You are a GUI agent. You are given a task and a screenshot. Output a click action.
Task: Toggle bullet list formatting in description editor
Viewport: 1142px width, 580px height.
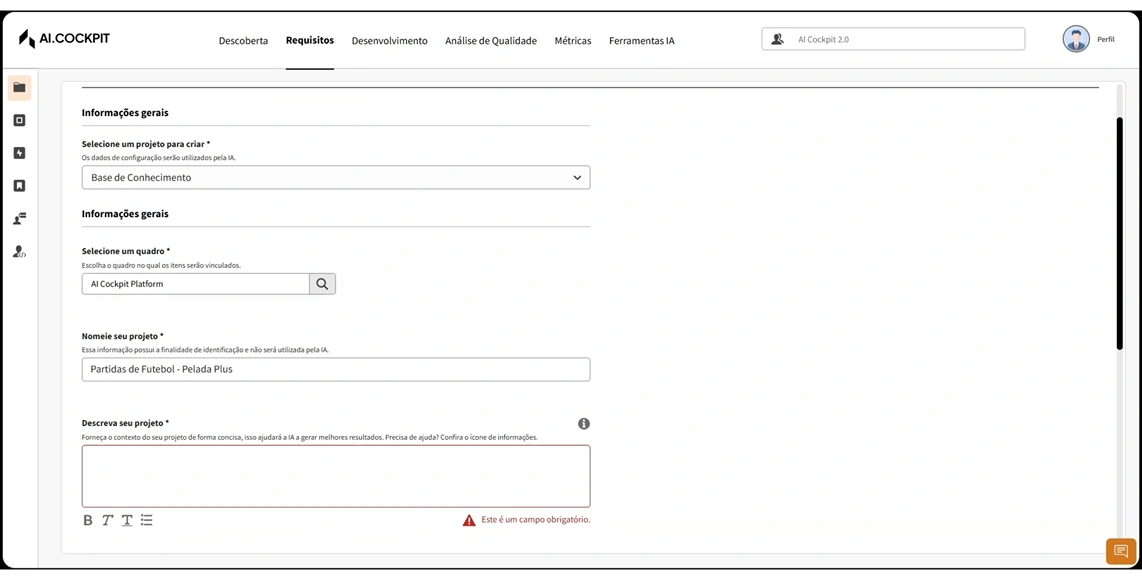[147, 520]
